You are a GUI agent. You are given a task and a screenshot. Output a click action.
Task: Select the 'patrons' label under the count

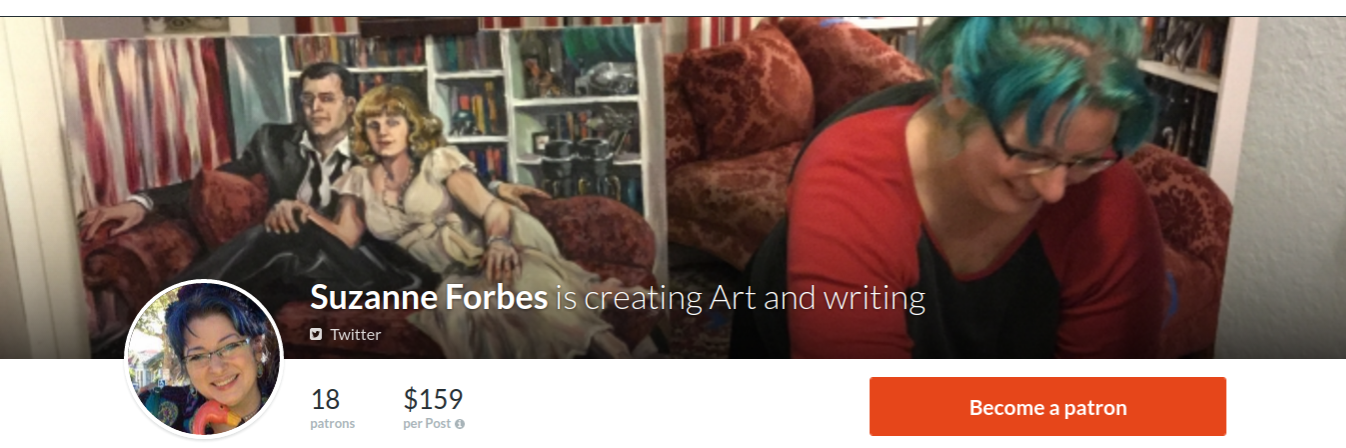(332, 424)
